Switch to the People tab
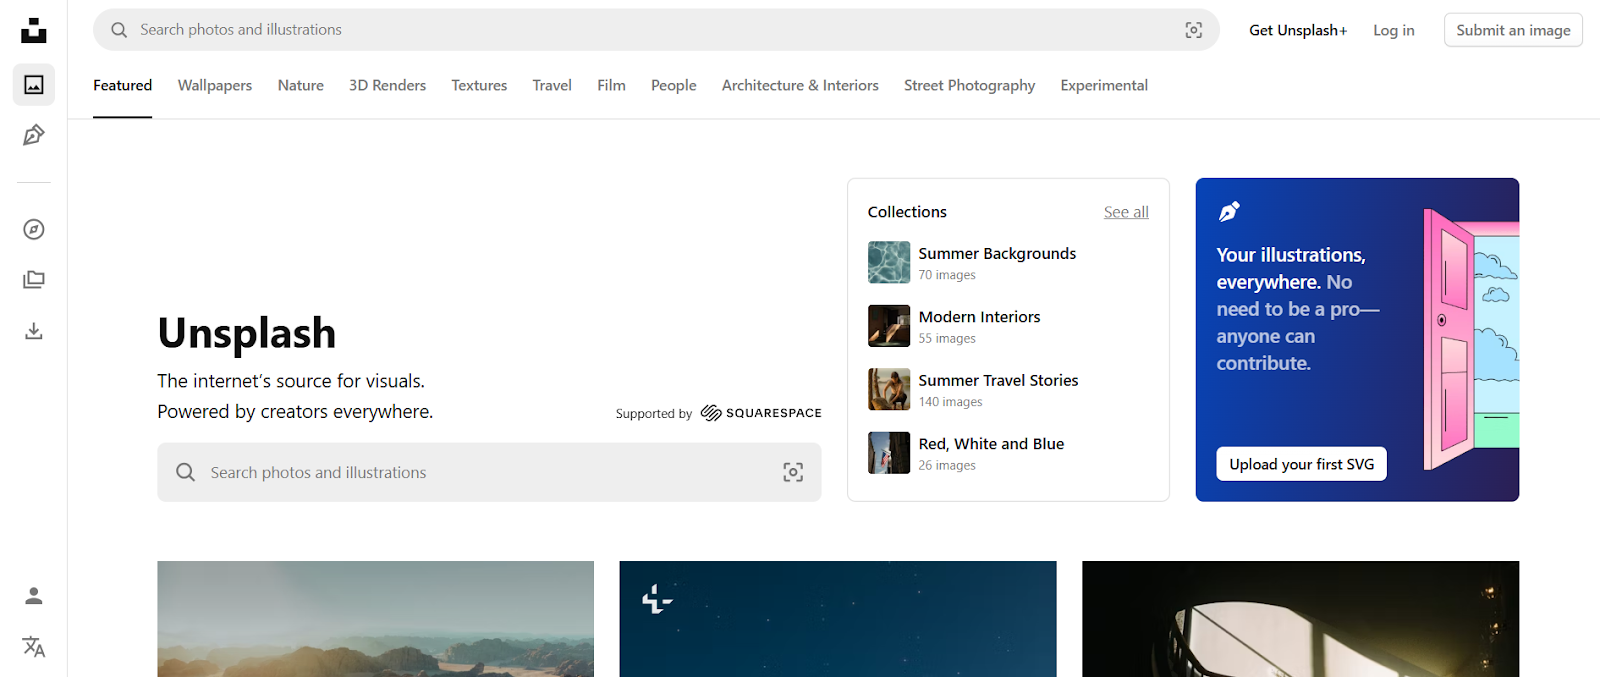The width and height of the screenshot is (1600, 677). click(674, 85)
